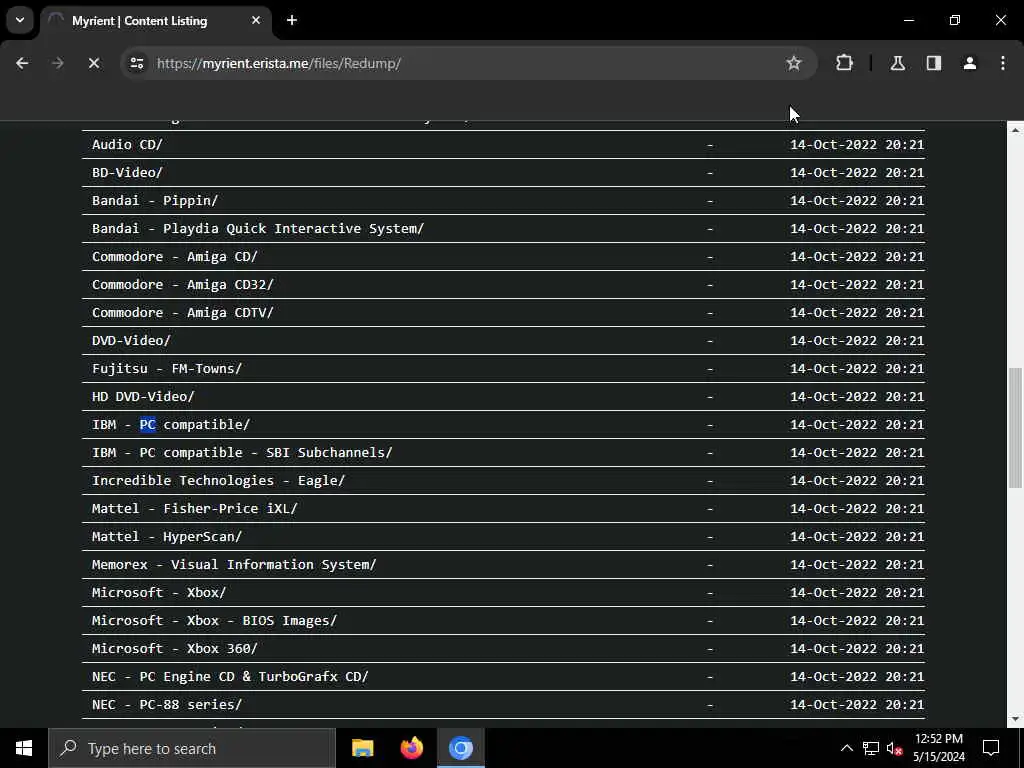The image size is (1024, 768).
Task: Open a new browser tab
Action: click(x=292, y=21)
